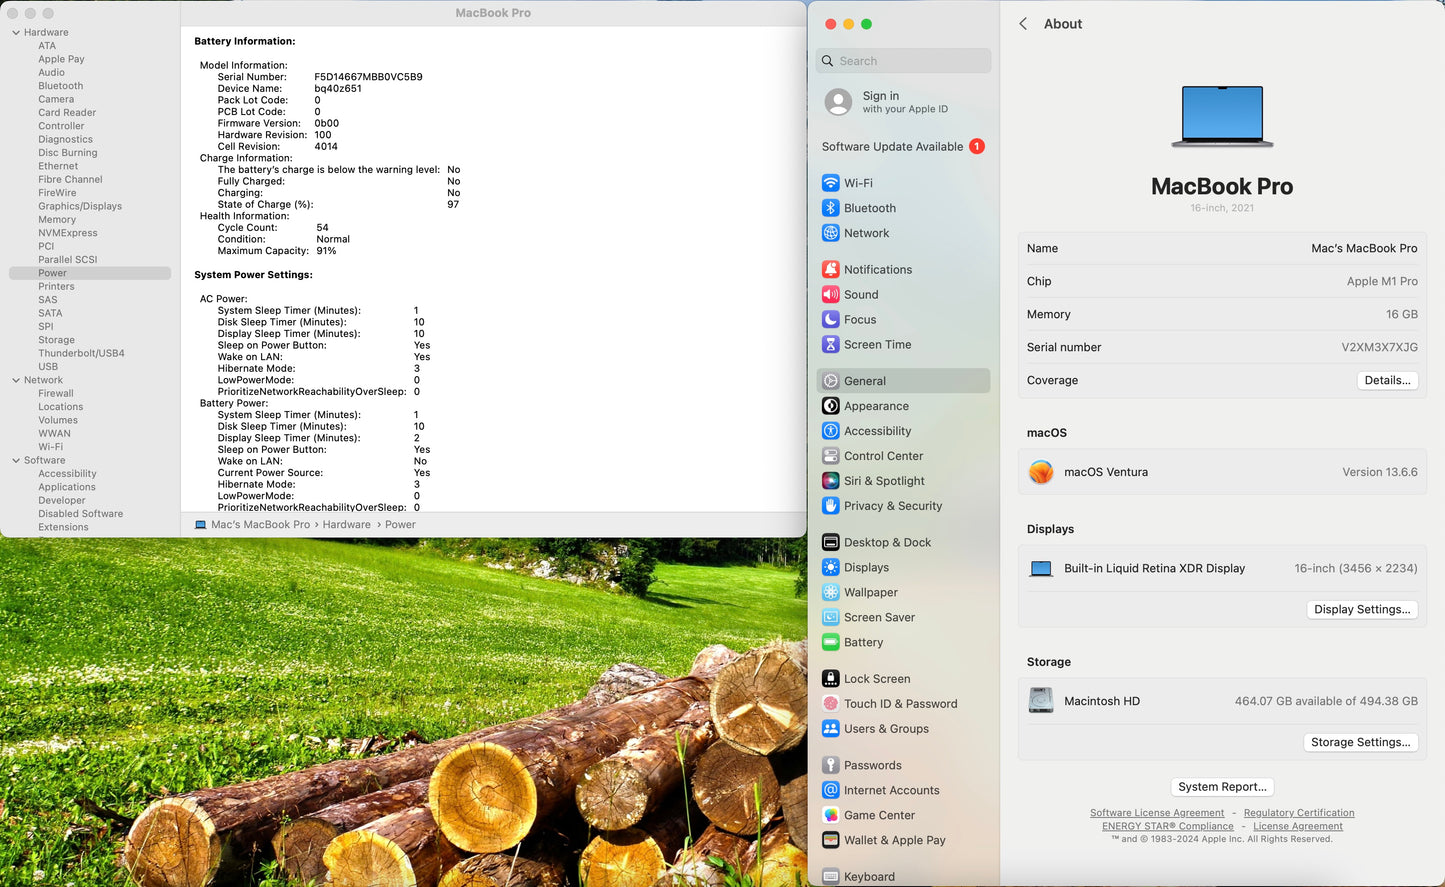Select Privacy & Security in sidebar
Screen dimensions: 1445x887
click(892, 506)
